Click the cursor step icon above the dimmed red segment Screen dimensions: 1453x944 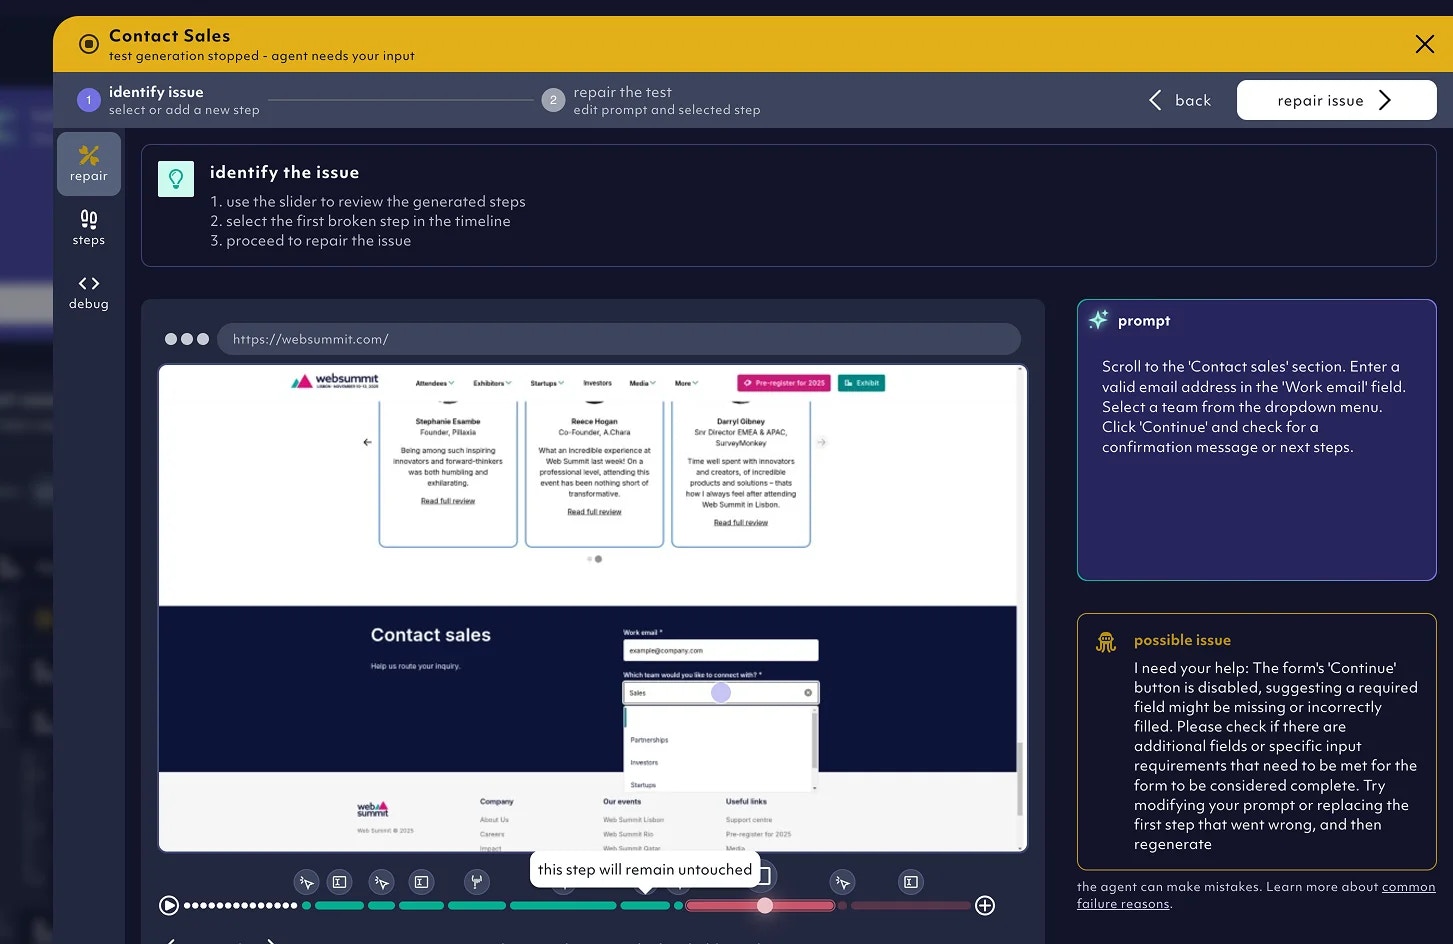(843, 882)
